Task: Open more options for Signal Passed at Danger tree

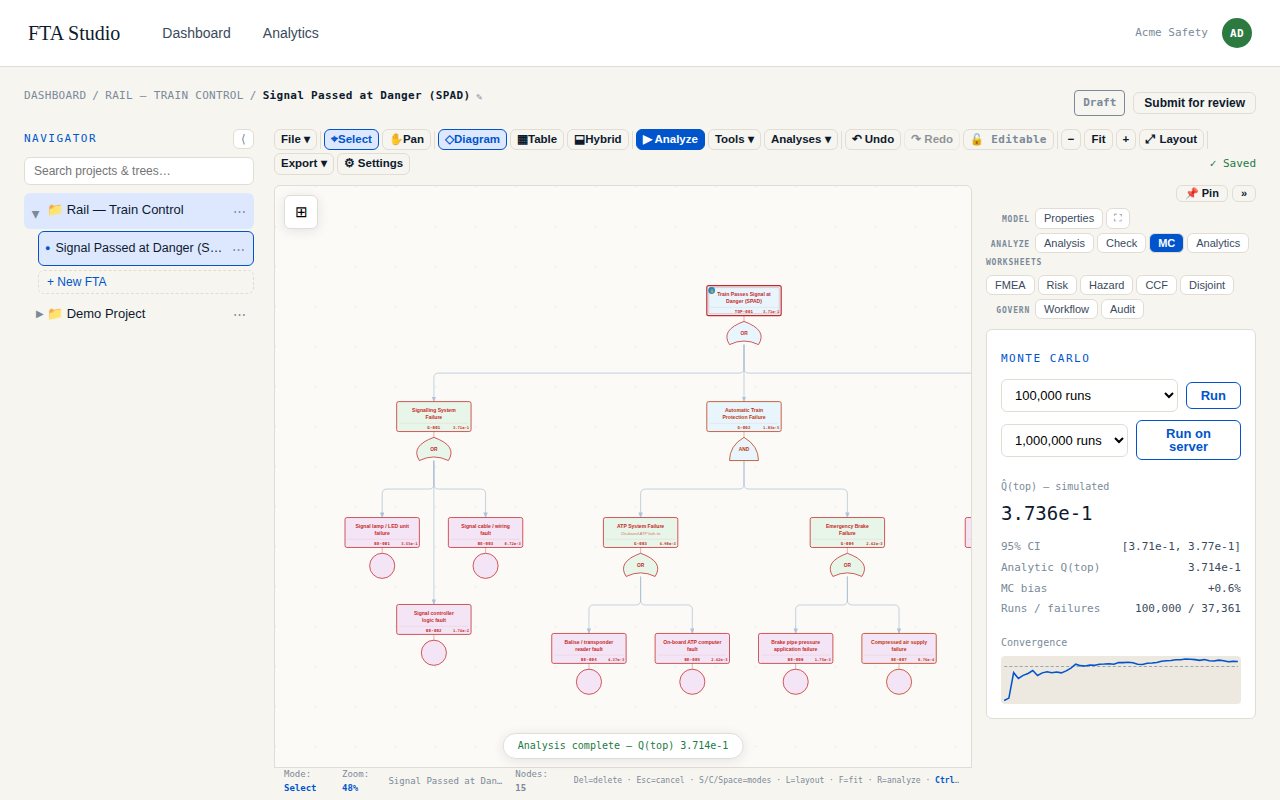Action: coord(239,248)
